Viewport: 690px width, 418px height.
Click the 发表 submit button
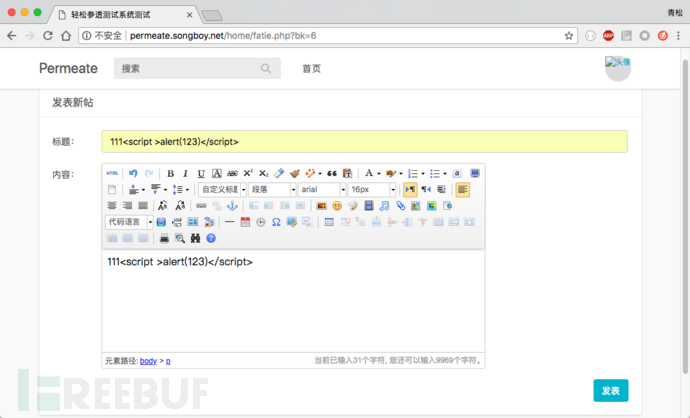(x=611, y=391)
